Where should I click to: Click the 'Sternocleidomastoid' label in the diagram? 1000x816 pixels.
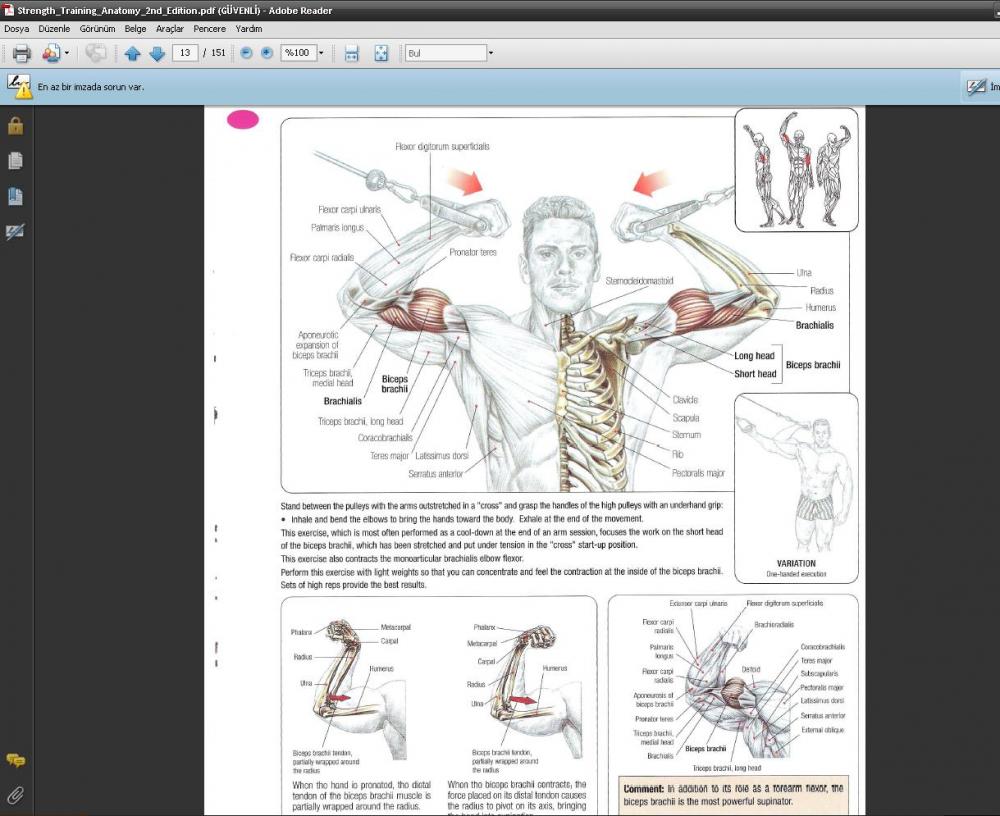coord(639,281)
